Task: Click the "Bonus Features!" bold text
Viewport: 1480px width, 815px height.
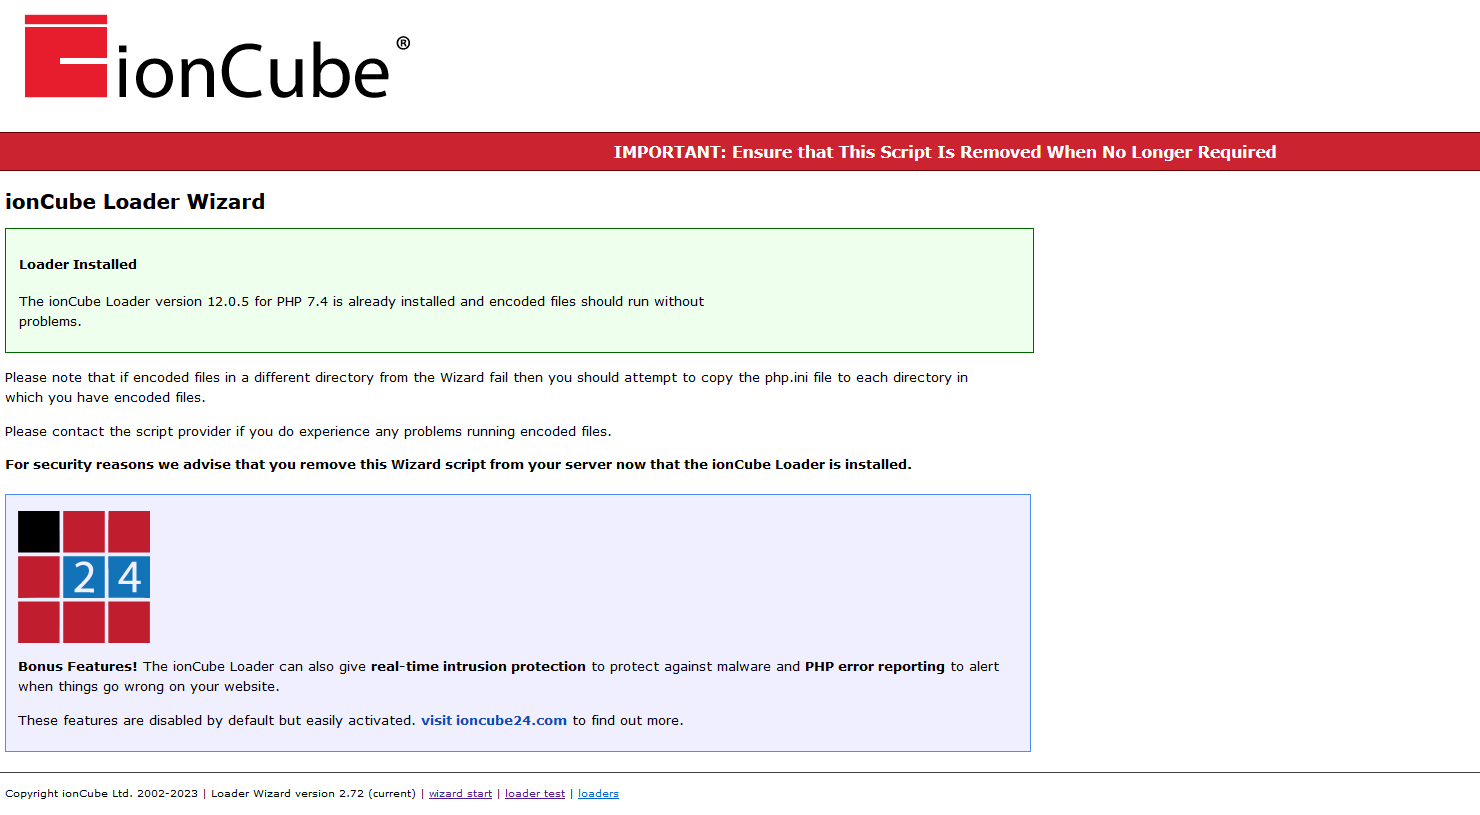Action: [x=78, y=667]
